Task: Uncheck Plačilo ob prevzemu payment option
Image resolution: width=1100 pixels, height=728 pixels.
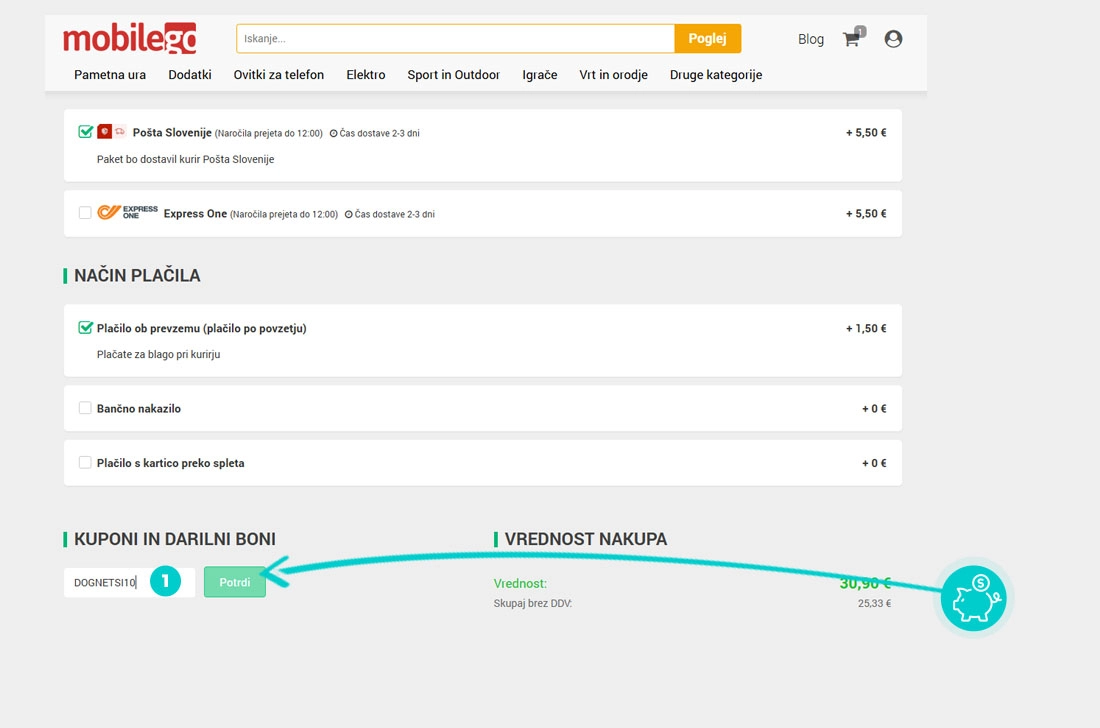Action: tap(85, 328)
